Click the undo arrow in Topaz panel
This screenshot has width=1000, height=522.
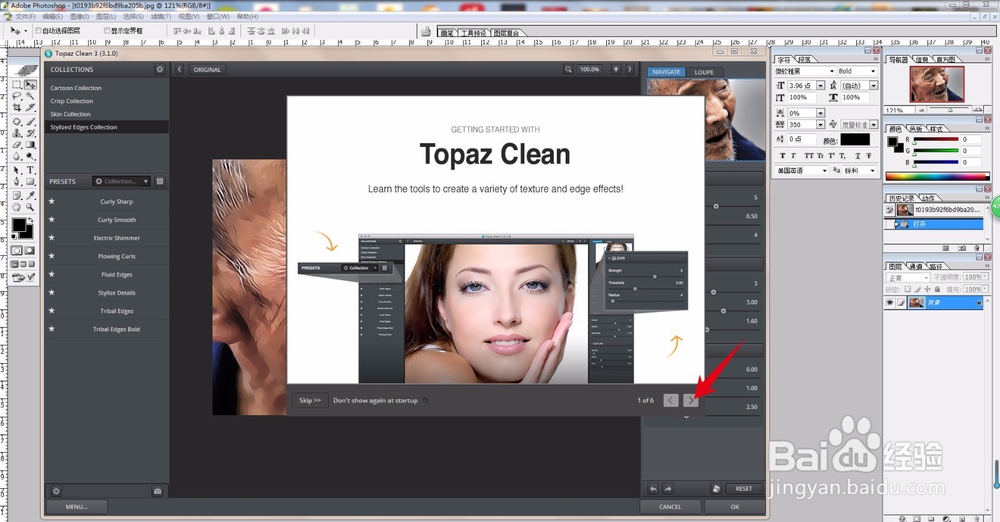pyautogui.click(x=653, y=489)
